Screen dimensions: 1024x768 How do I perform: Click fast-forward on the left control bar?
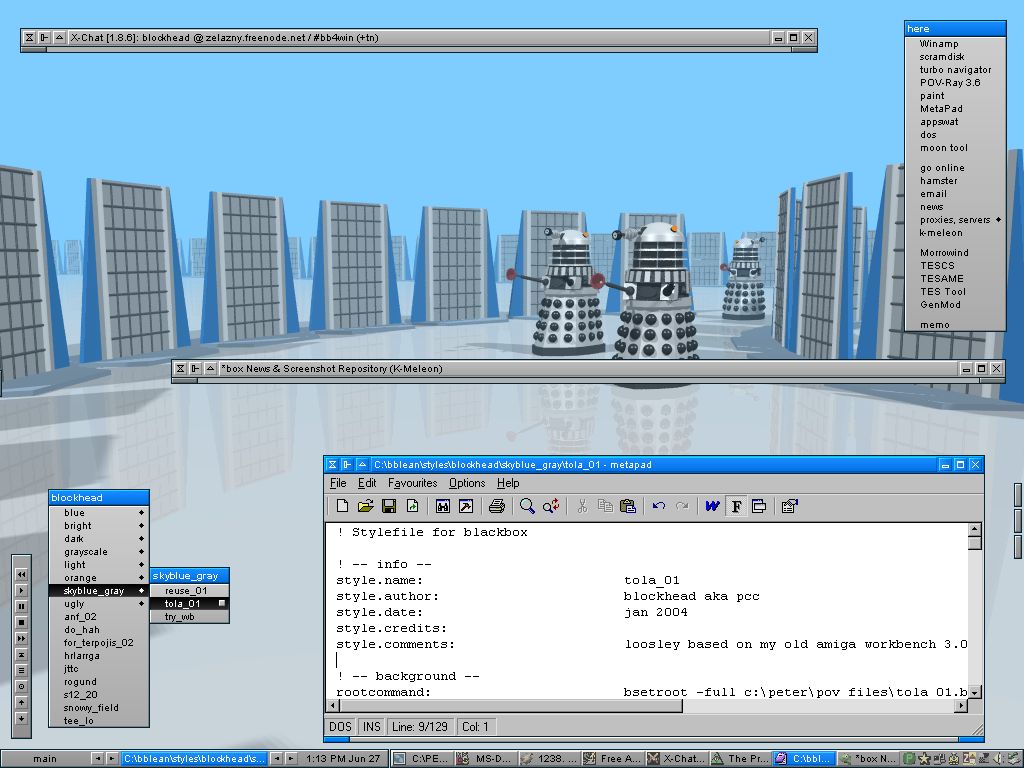click(x=22, y=639)
